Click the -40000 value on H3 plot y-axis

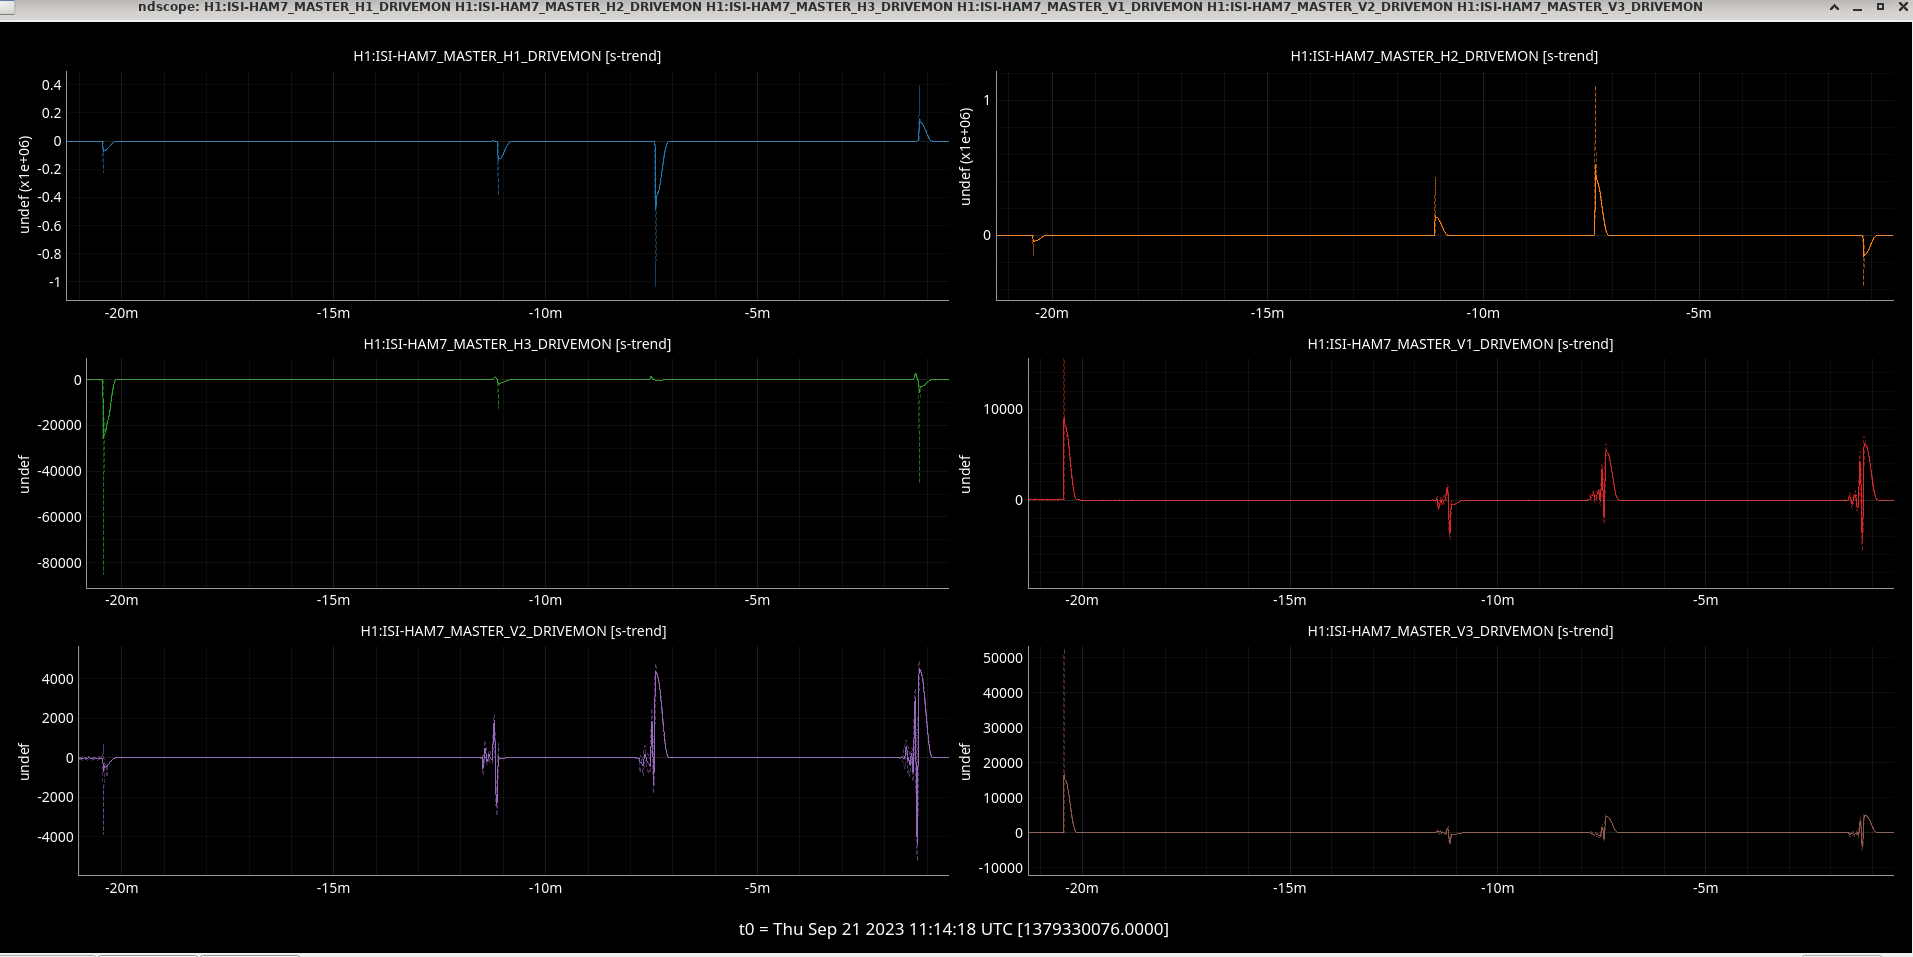pos(60,471)
